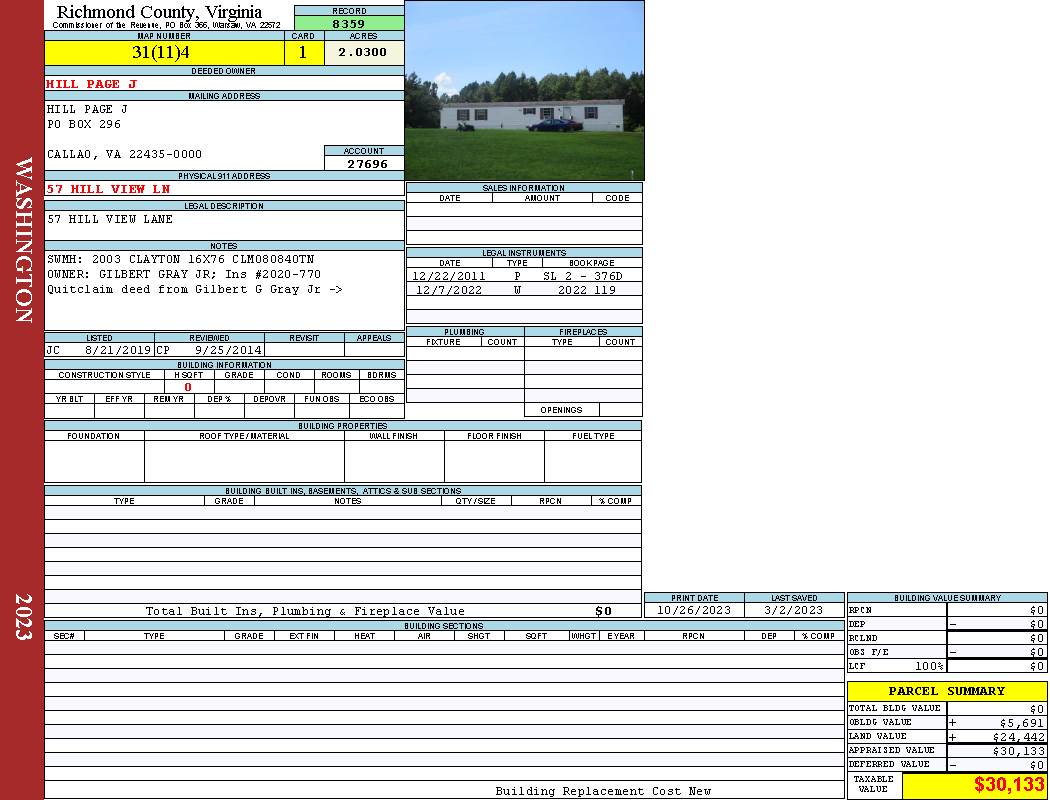
Task: Click the last saved date 3/2/2023
Action: tap(793, 610)
